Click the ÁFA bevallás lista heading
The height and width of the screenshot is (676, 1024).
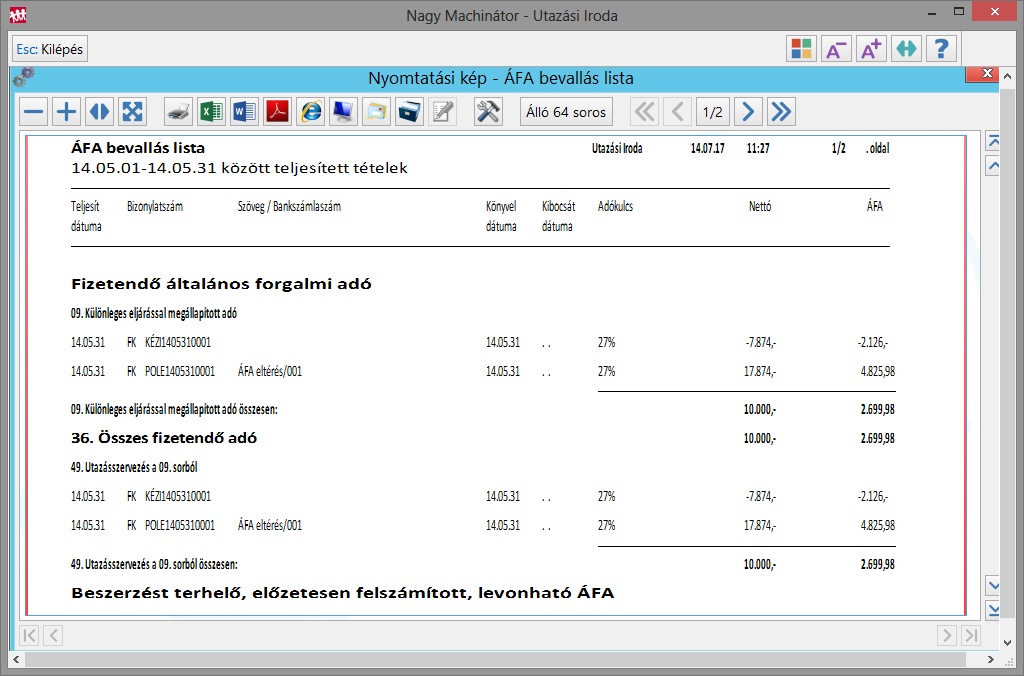tap(138, 148)
